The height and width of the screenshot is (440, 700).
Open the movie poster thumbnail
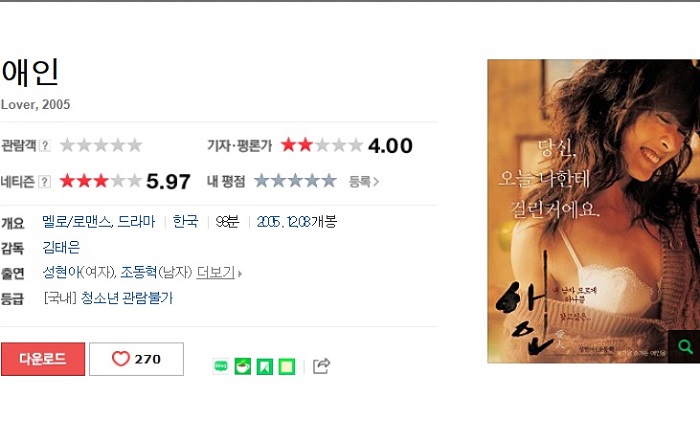click(593, 211)
